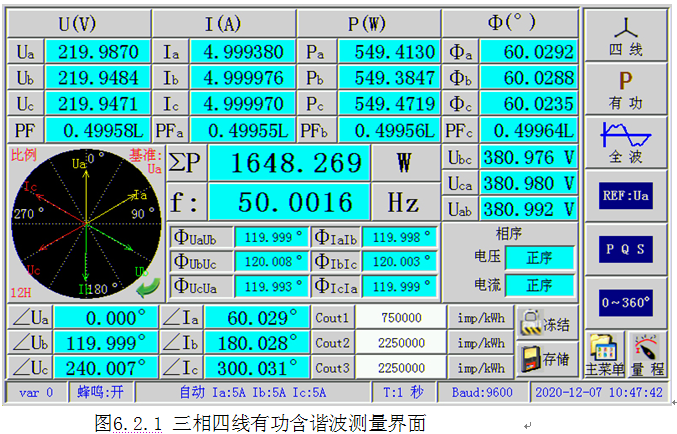This screenshot has height=434, width=677.
Task: Select the Cout3 value 2250000
Action: (x=401, y=368)
